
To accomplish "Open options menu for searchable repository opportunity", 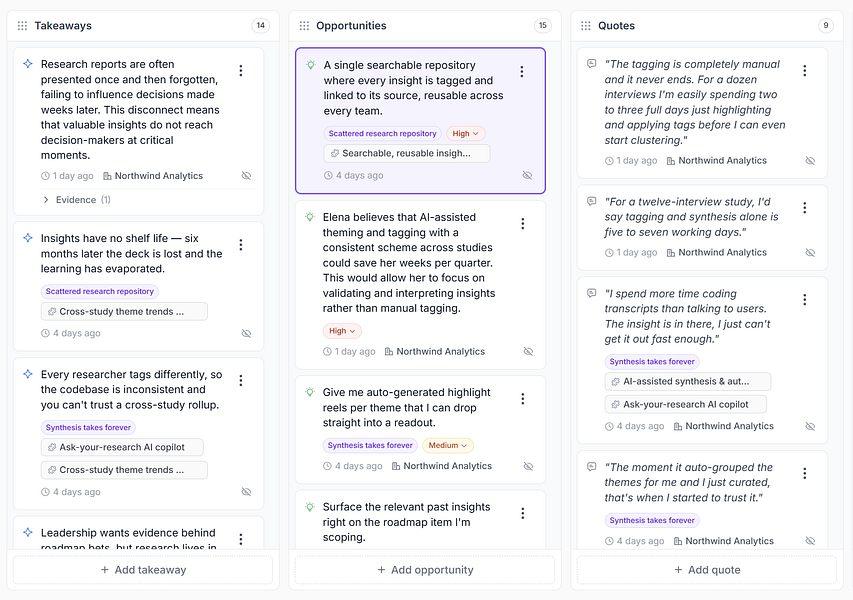I will (x=521, y=72).
